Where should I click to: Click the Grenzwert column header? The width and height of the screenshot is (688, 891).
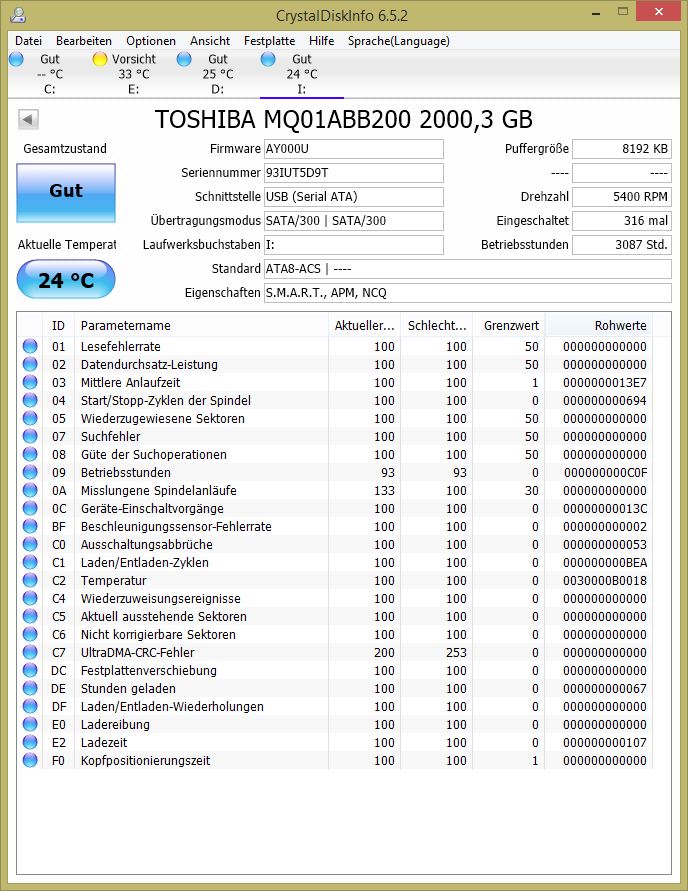tap(510, 326)
